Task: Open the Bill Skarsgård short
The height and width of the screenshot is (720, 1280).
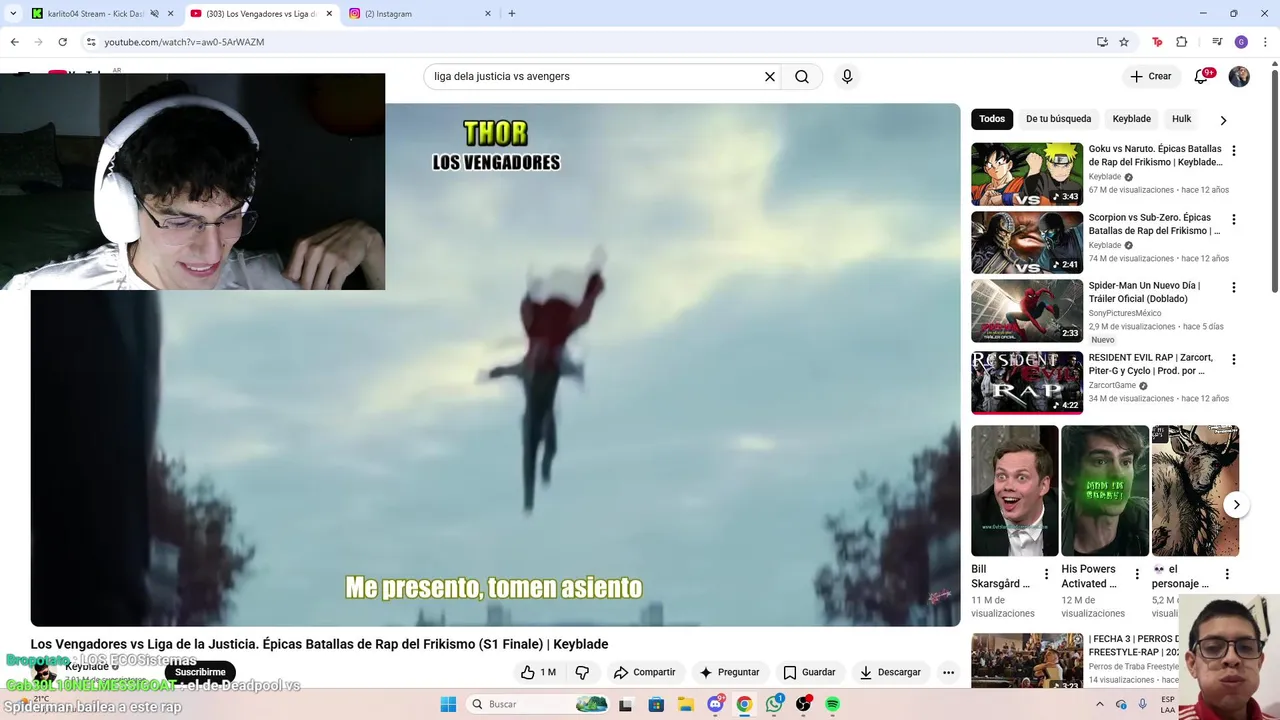Action: click(x=1014, y=491)
